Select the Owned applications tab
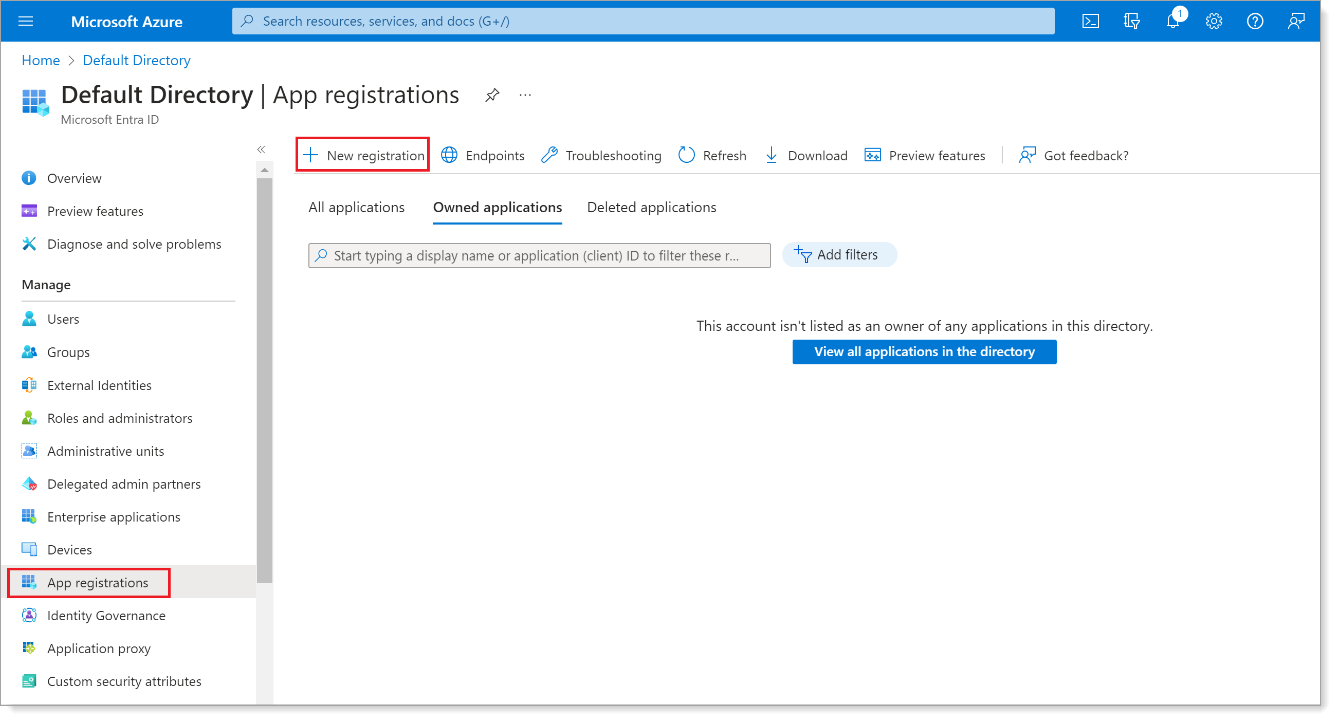The width and height of the screenshot is (1336, 721). pos(497,207)
